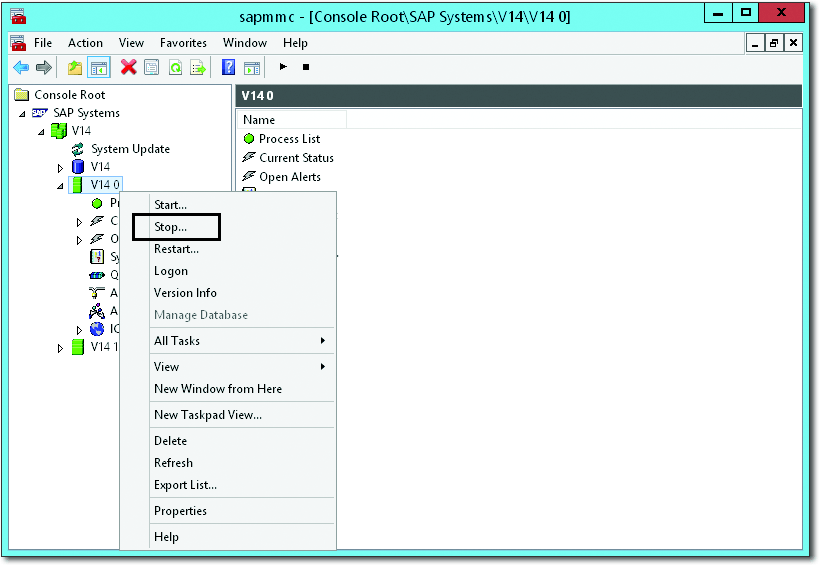This screenshot has height=565, width=819.
Task: Click the Stop square toolbar button
Action: (306, 67)
